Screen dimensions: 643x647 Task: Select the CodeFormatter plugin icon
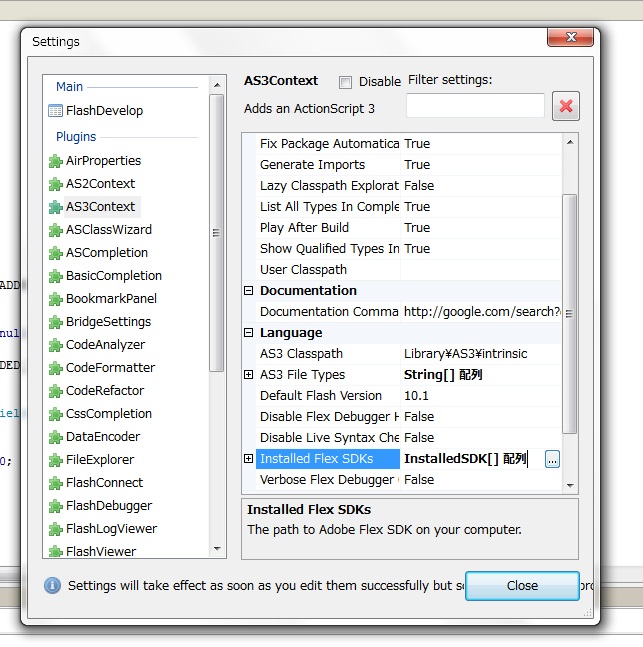tap(55, 368)
